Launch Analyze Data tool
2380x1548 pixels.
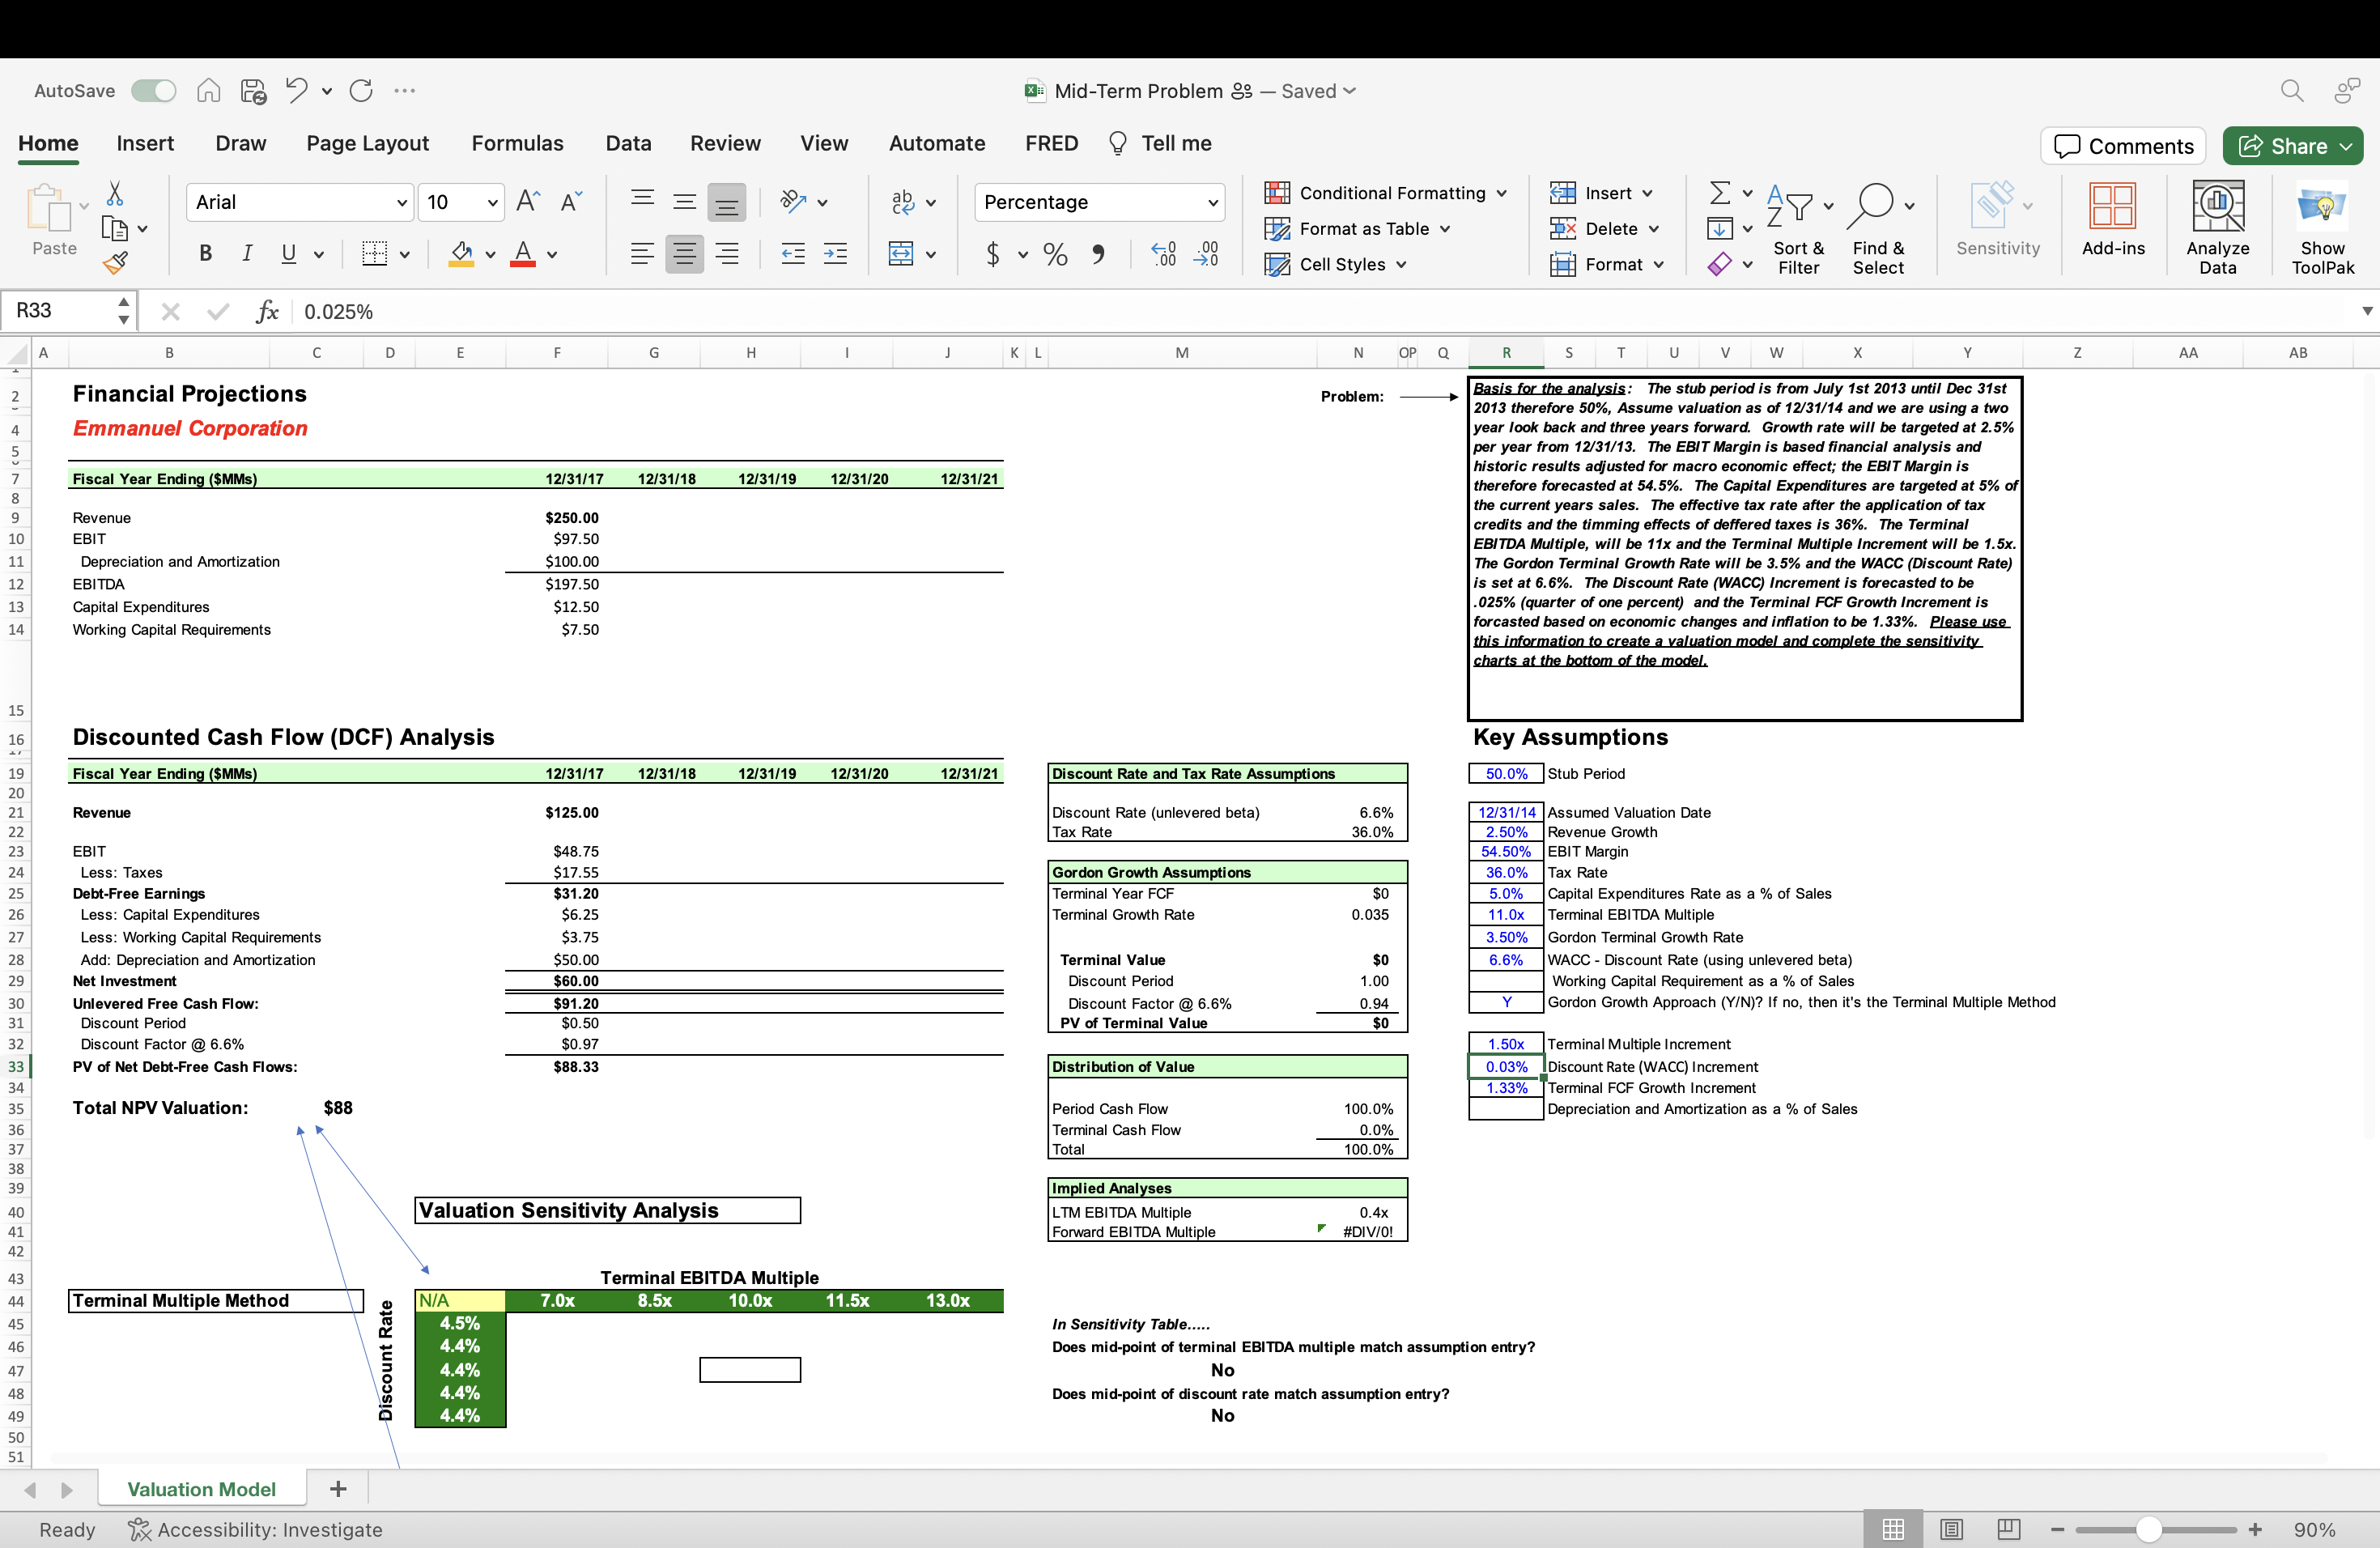point(2217,224)
